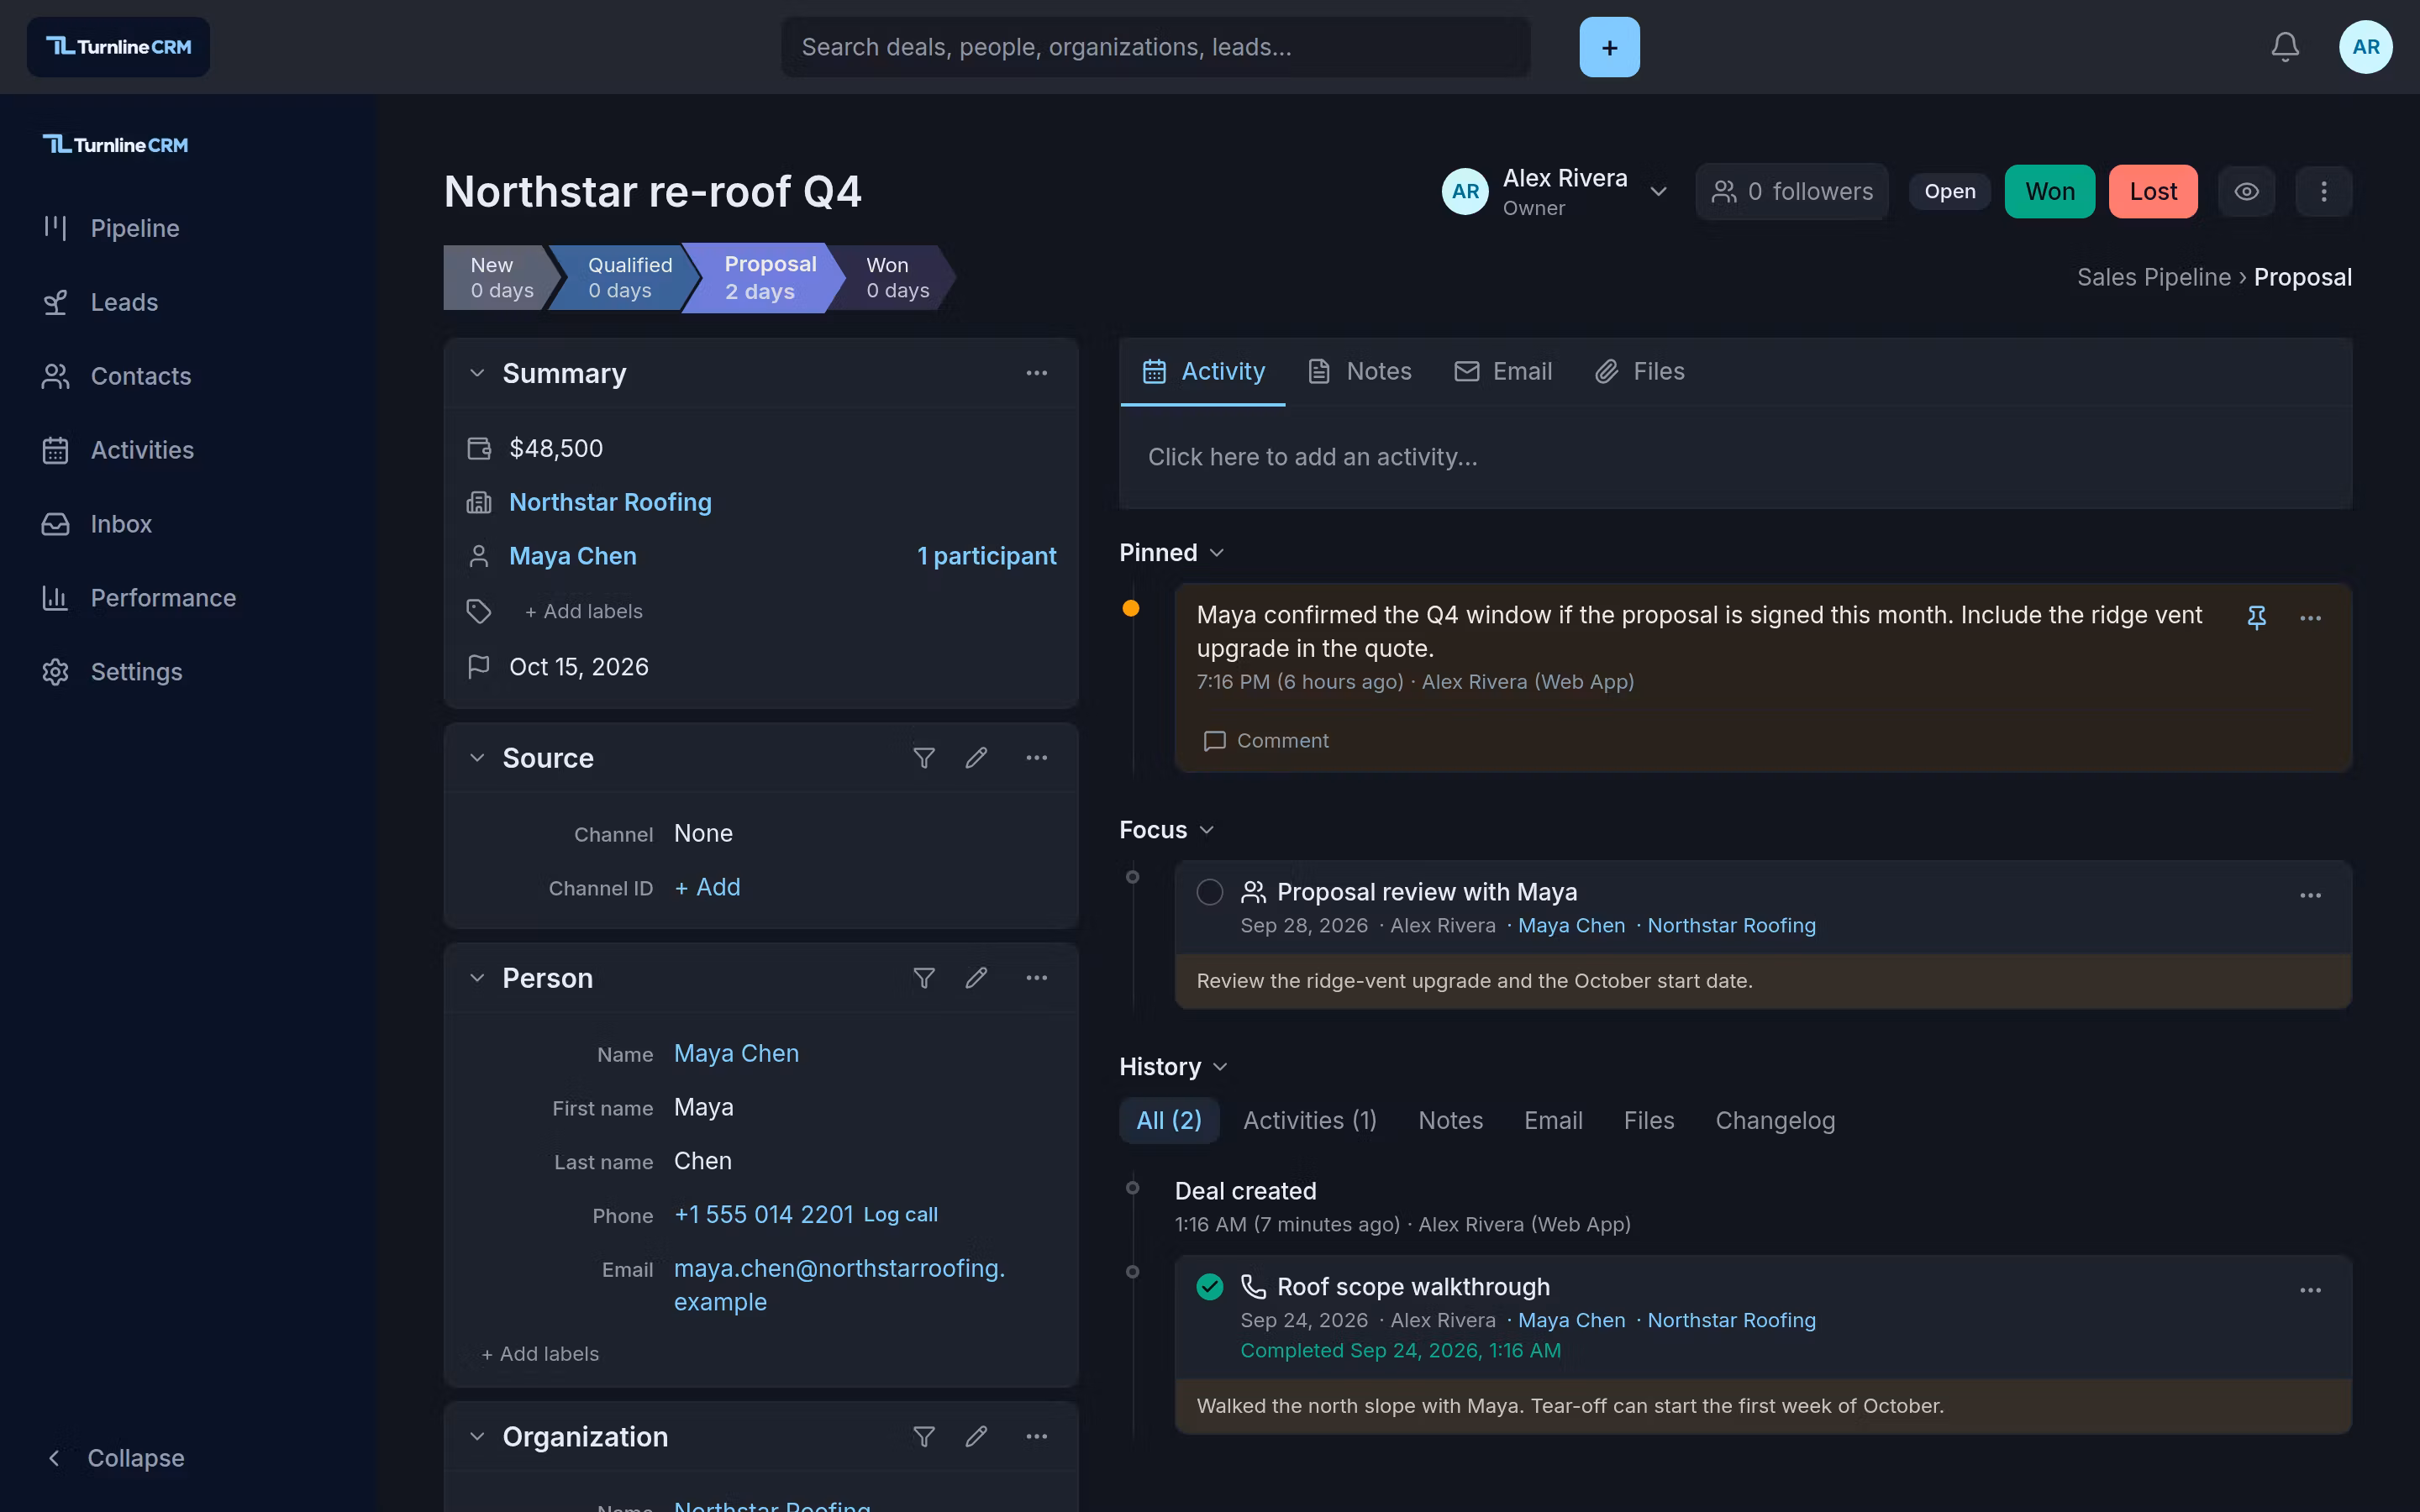Viewport: 2420px width, 1512px height.
Task: Edit the Person section fields
Action: coord(976,978)
